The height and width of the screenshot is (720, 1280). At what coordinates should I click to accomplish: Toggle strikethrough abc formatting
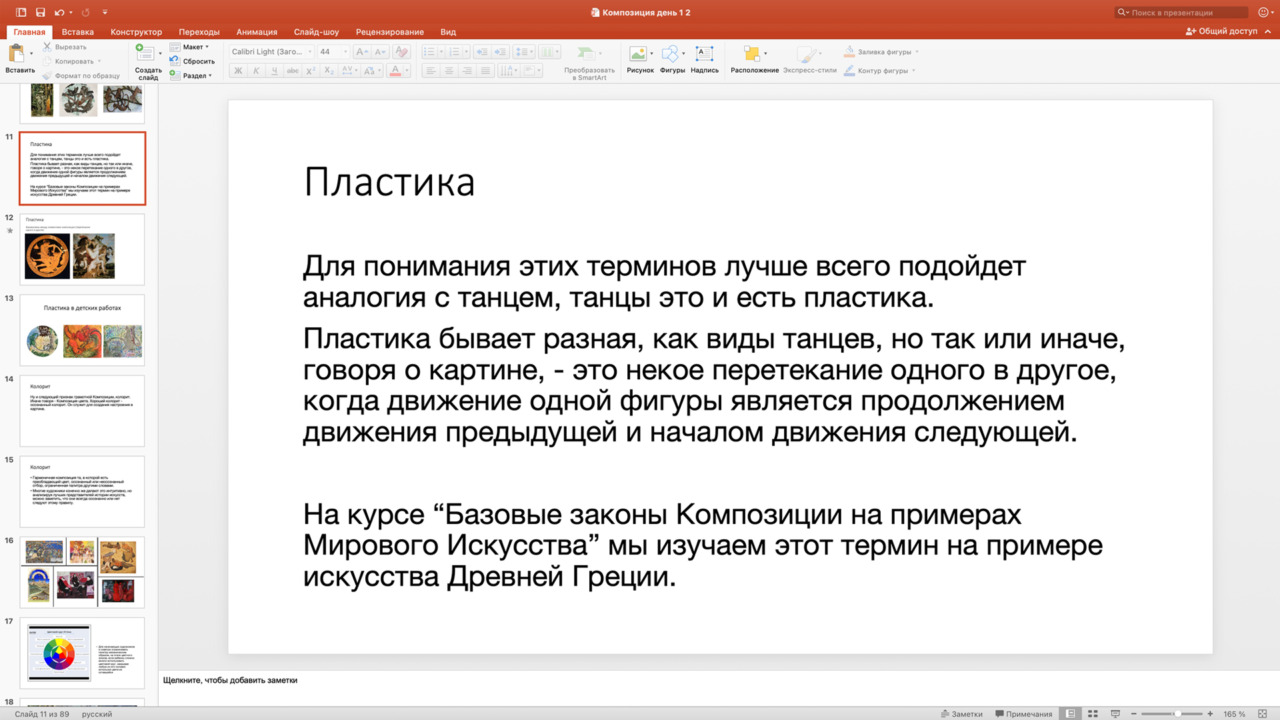292,71
